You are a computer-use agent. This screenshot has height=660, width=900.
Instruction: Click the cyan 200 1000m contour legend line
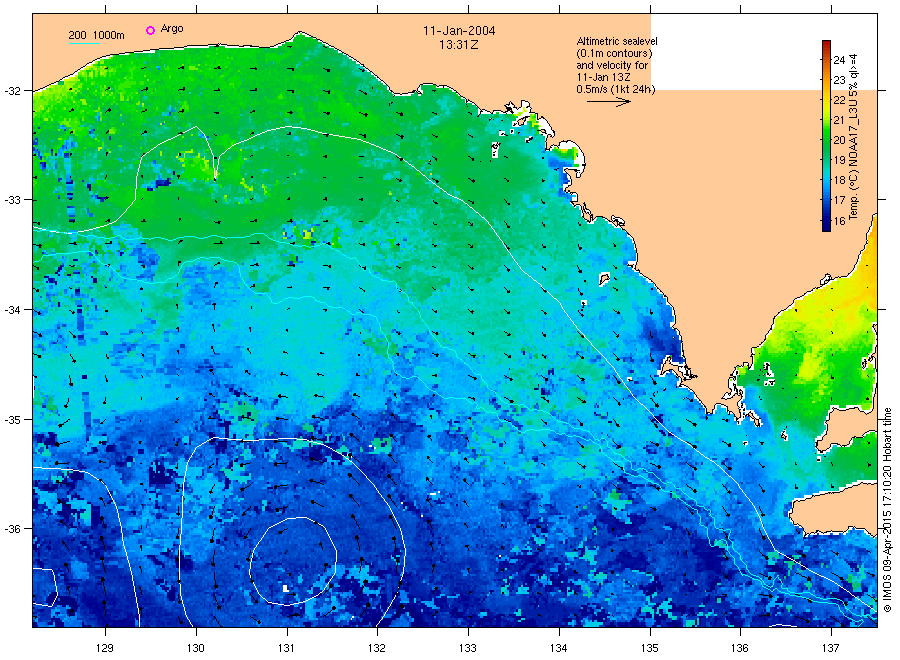coord(84,44)
